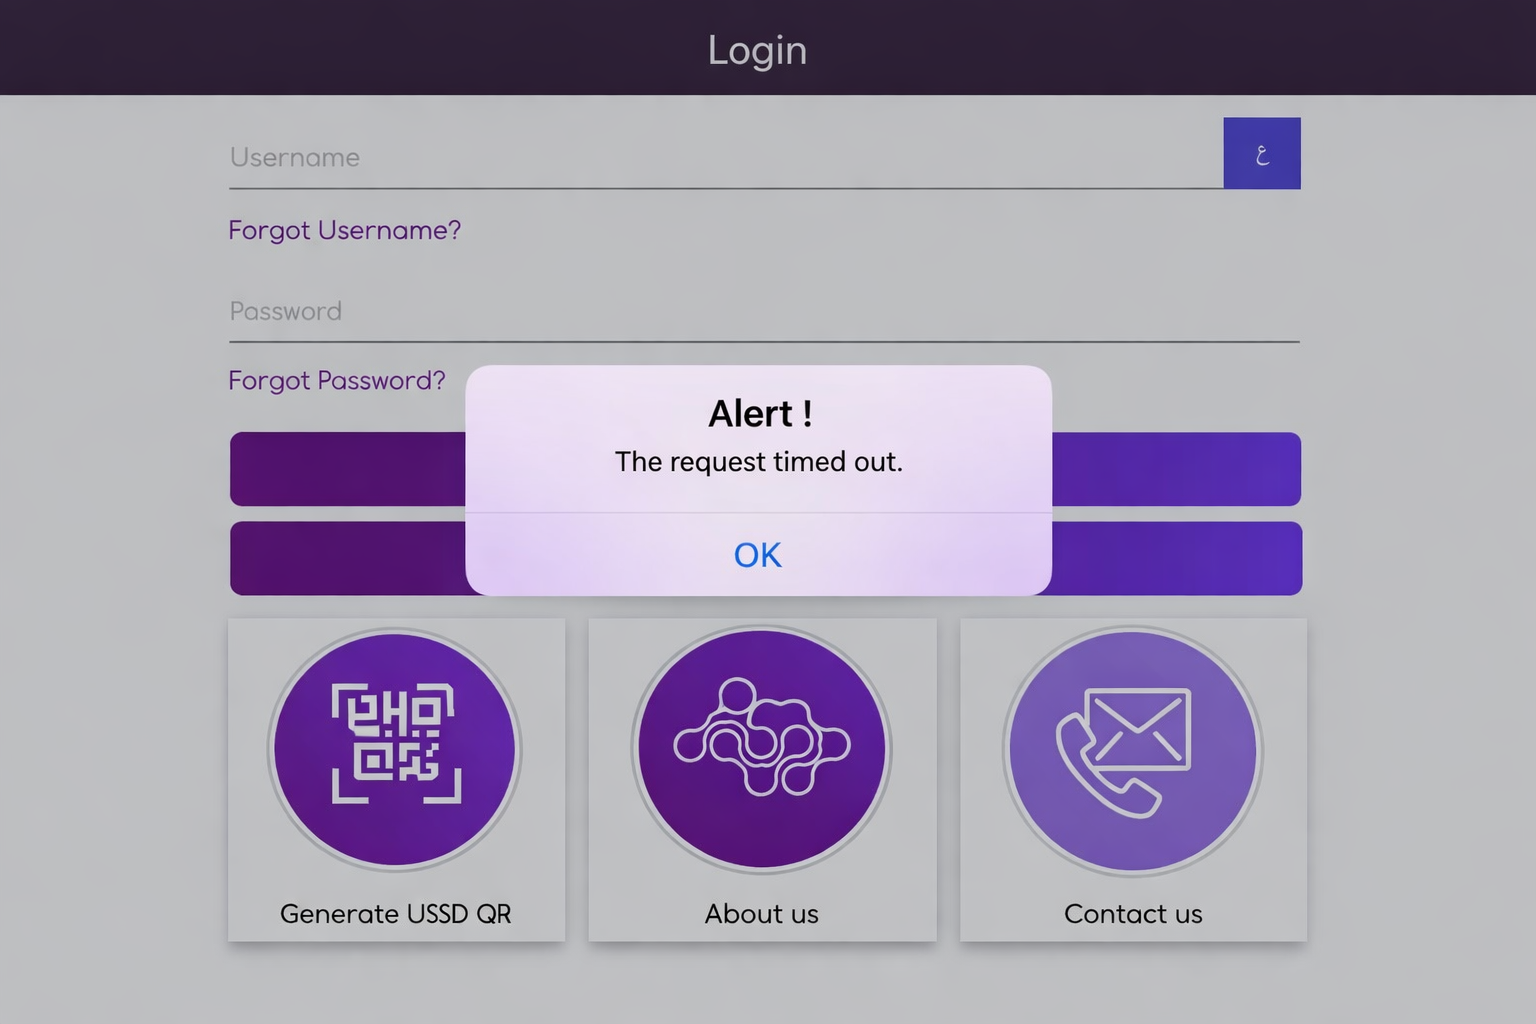This screenshot has height=1024, width=1536.
Task: Click the Forgot Username? link
Action: pos(344,230)
